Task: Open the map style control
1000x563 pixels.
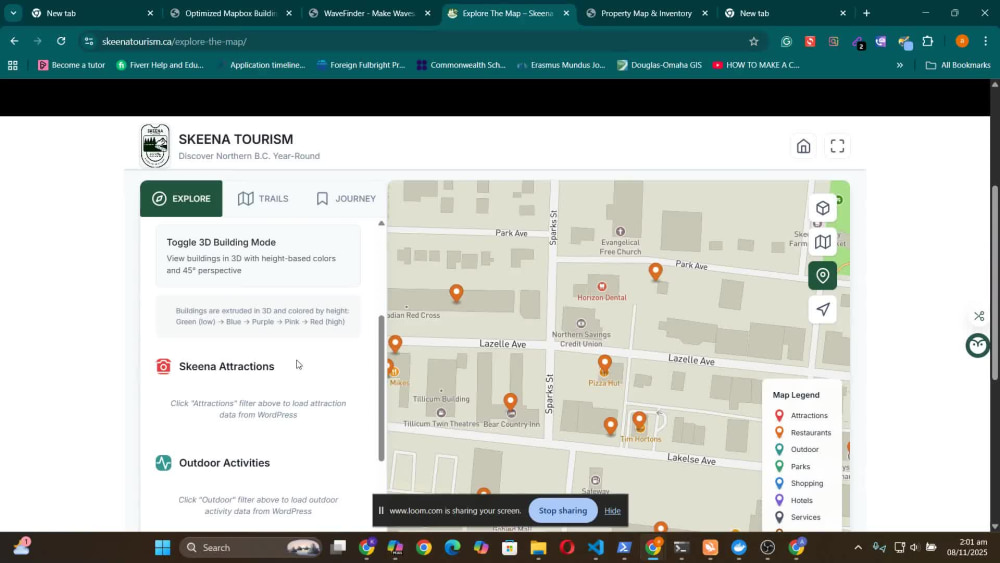Action: (823, 242)
